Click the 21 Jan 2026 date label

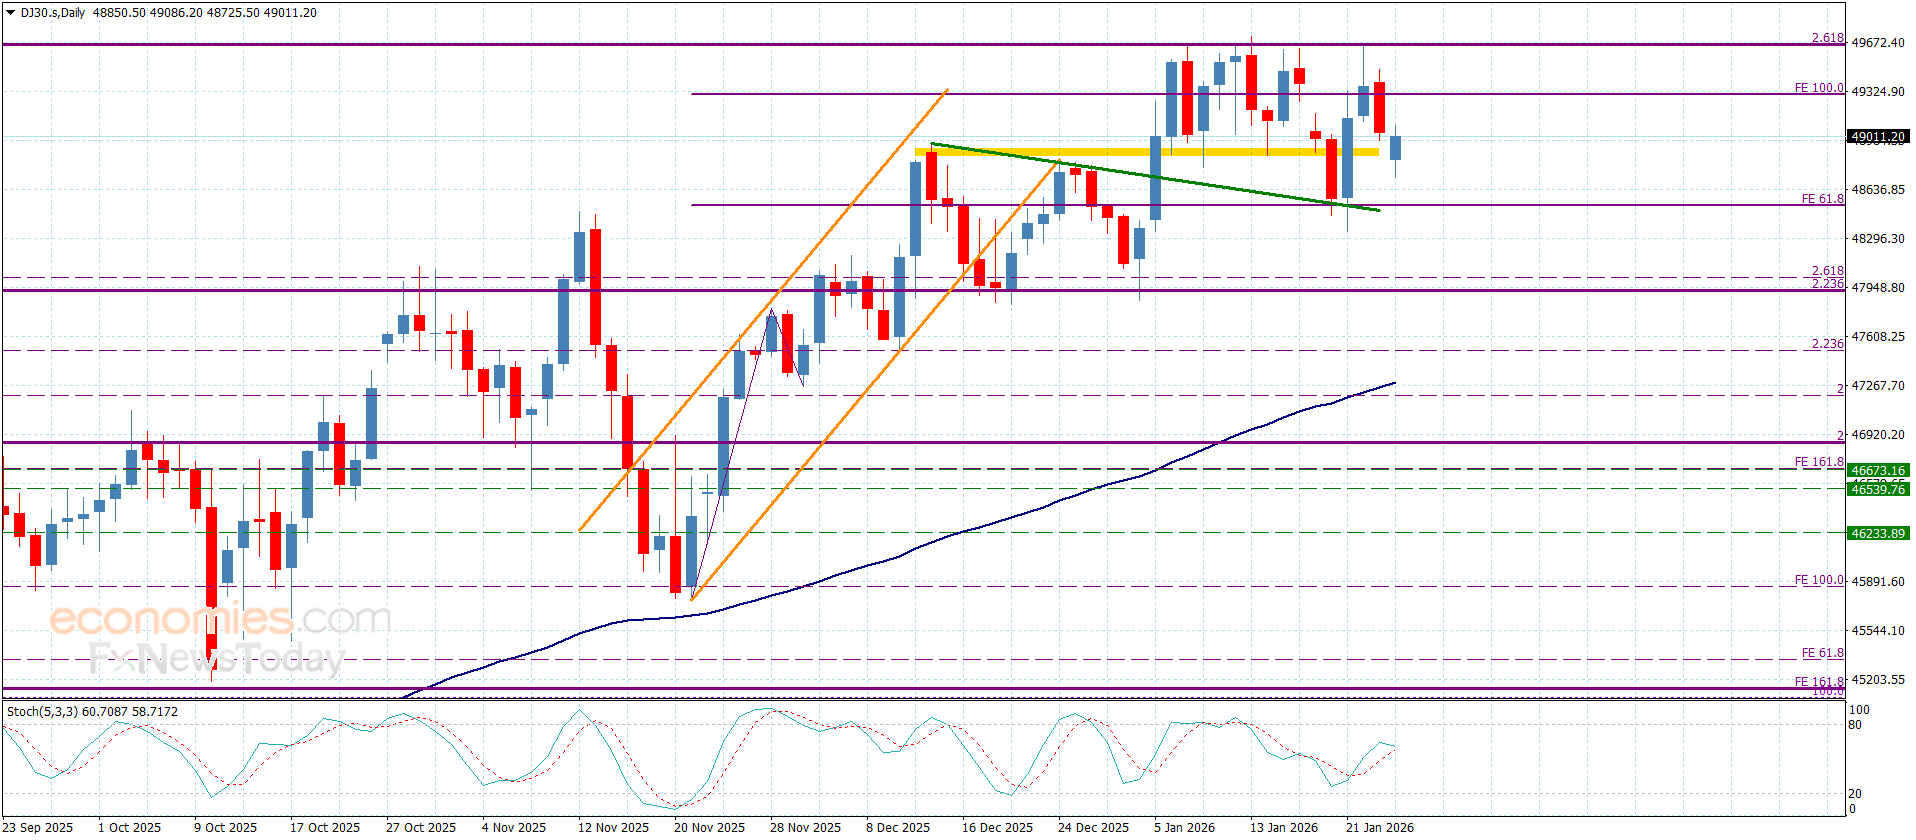[1380, 827]
